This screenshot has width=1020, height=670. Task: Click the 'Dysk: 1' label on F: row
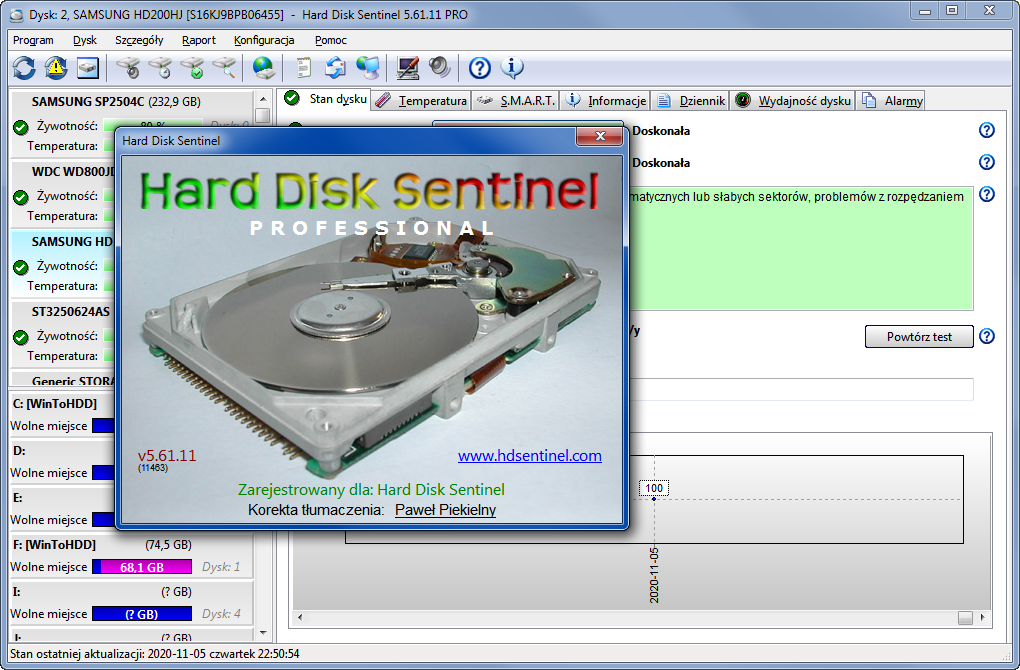click(221, 567)
